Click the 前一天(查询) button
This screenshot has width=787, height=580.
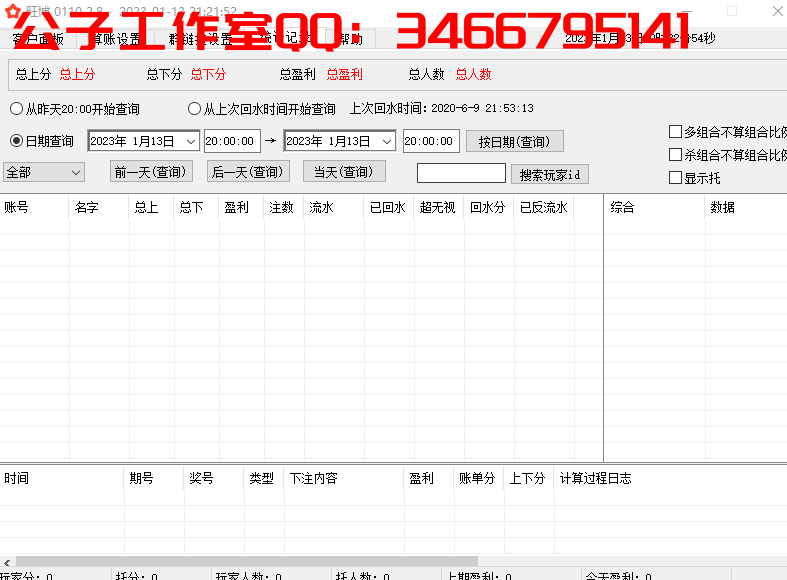click(x=151, y=172)
